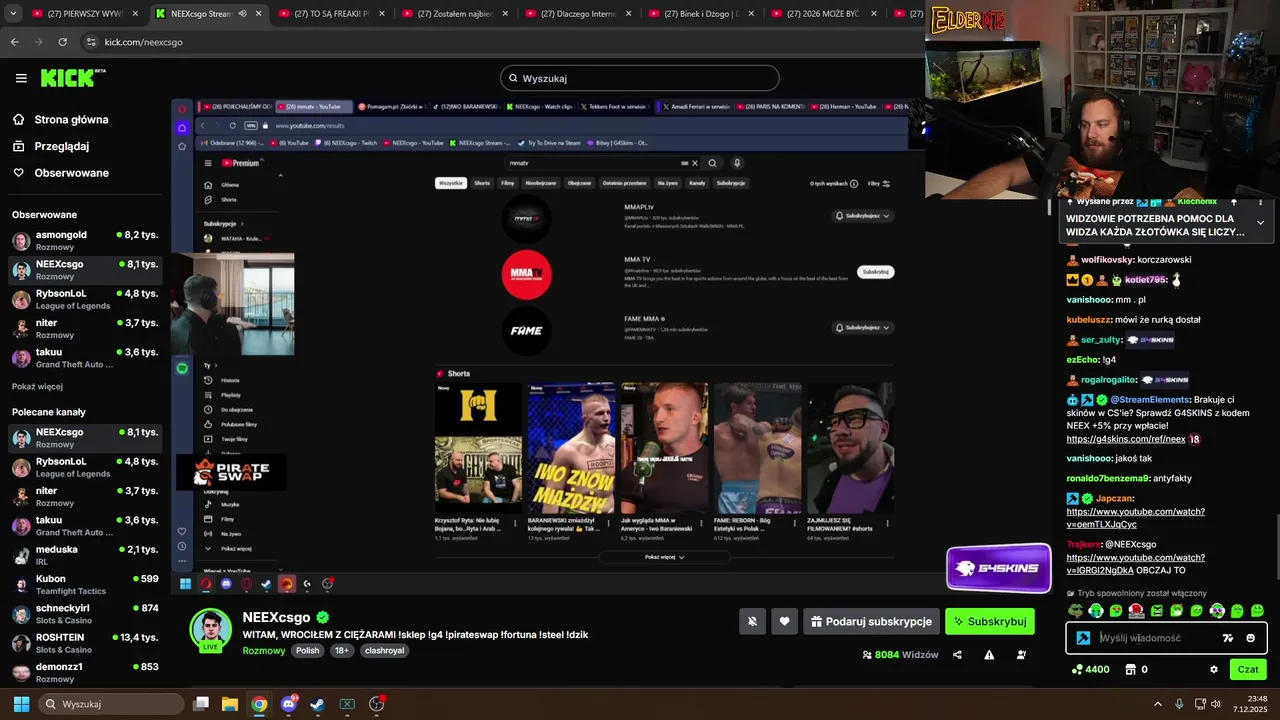Open schneckyirl Slots & Casino channel
Screen dimensions: 1280x720
pos(85,613)
